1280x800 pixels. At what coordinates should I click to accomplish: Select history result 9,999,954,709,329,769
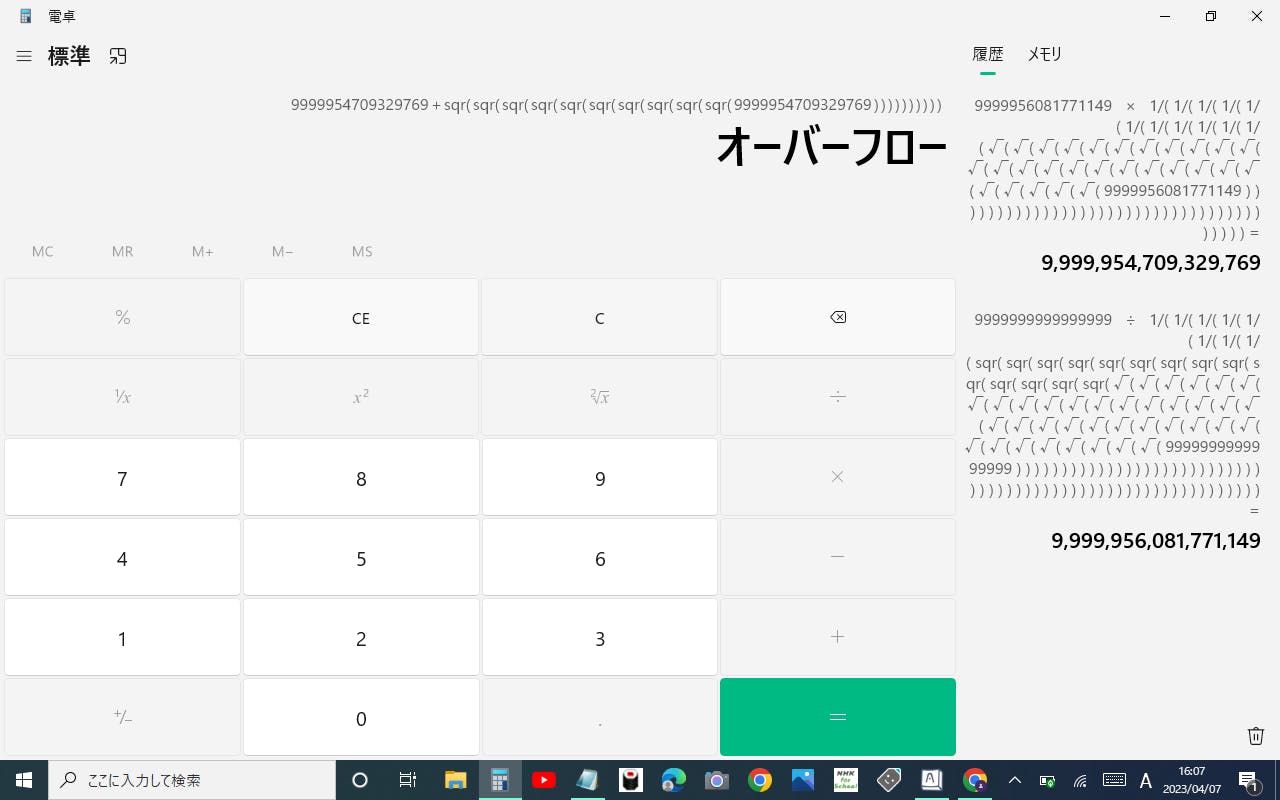click(x=1150, y=263)
